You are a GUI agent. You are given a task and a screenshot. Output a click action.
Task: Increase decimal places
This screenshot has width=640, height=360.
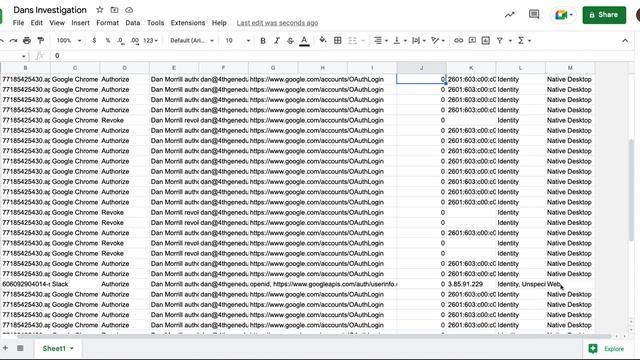(134, 40)
